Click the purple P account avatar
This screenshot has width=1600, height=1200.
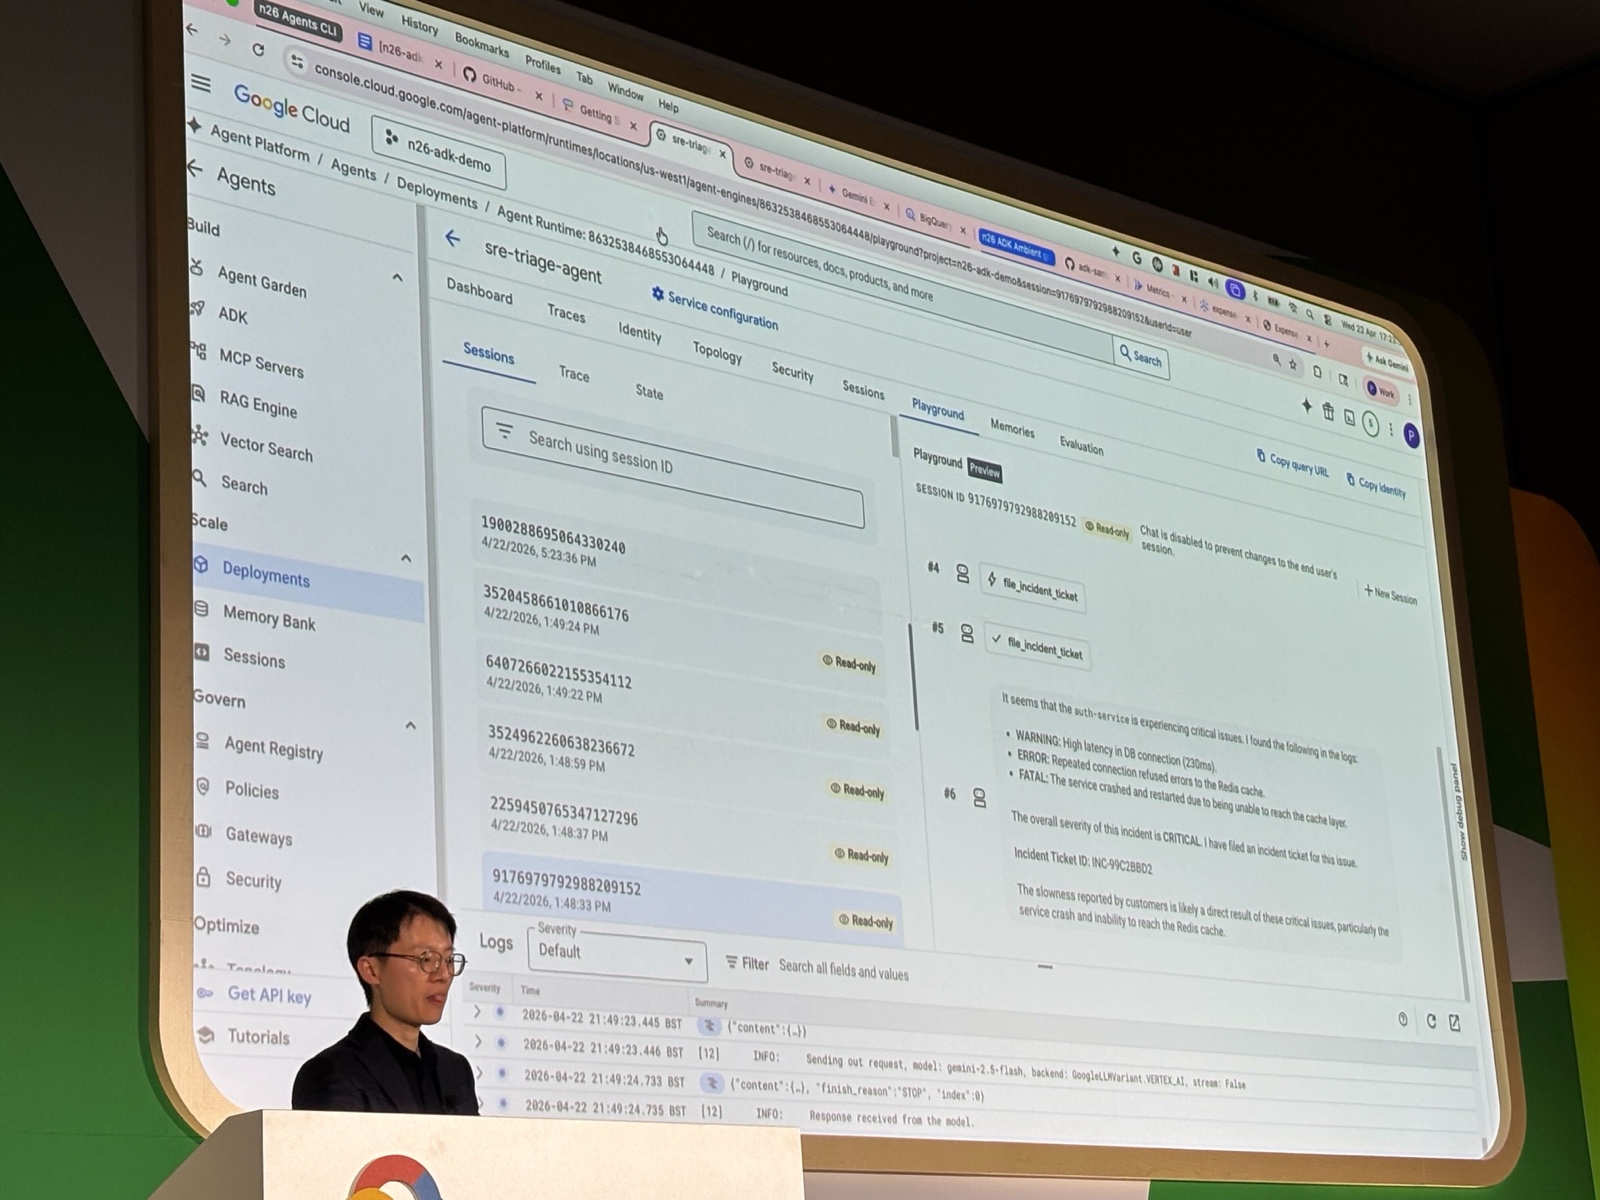1411,435
